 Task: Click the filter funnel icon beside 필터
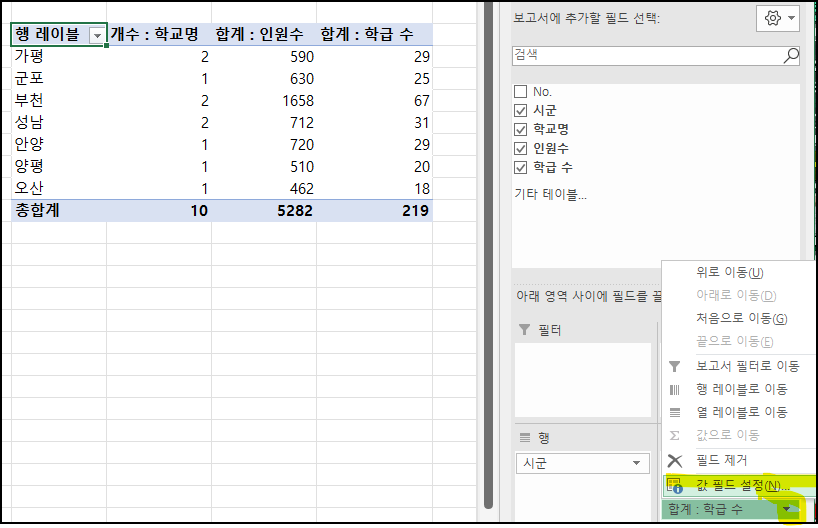point(524,330)
